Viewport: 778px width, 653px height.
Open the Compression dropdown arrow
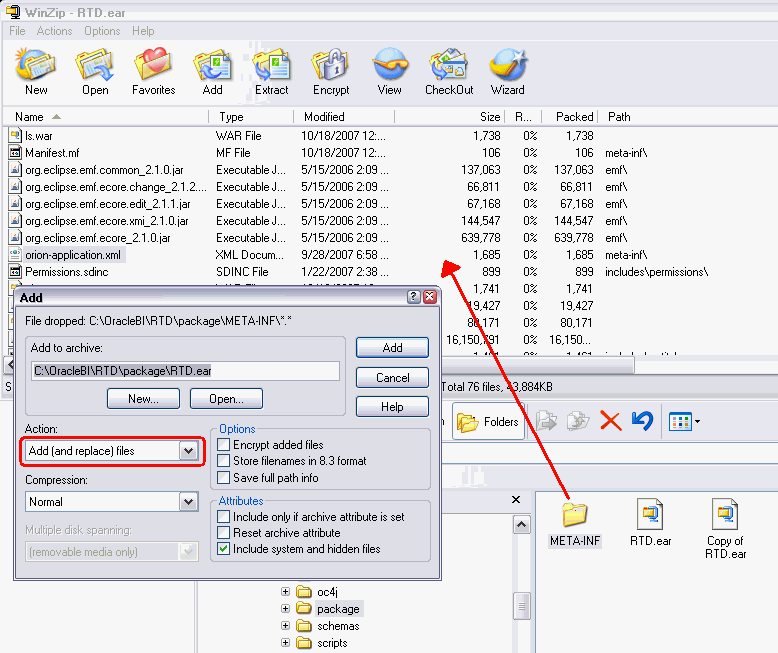[189, 502]
